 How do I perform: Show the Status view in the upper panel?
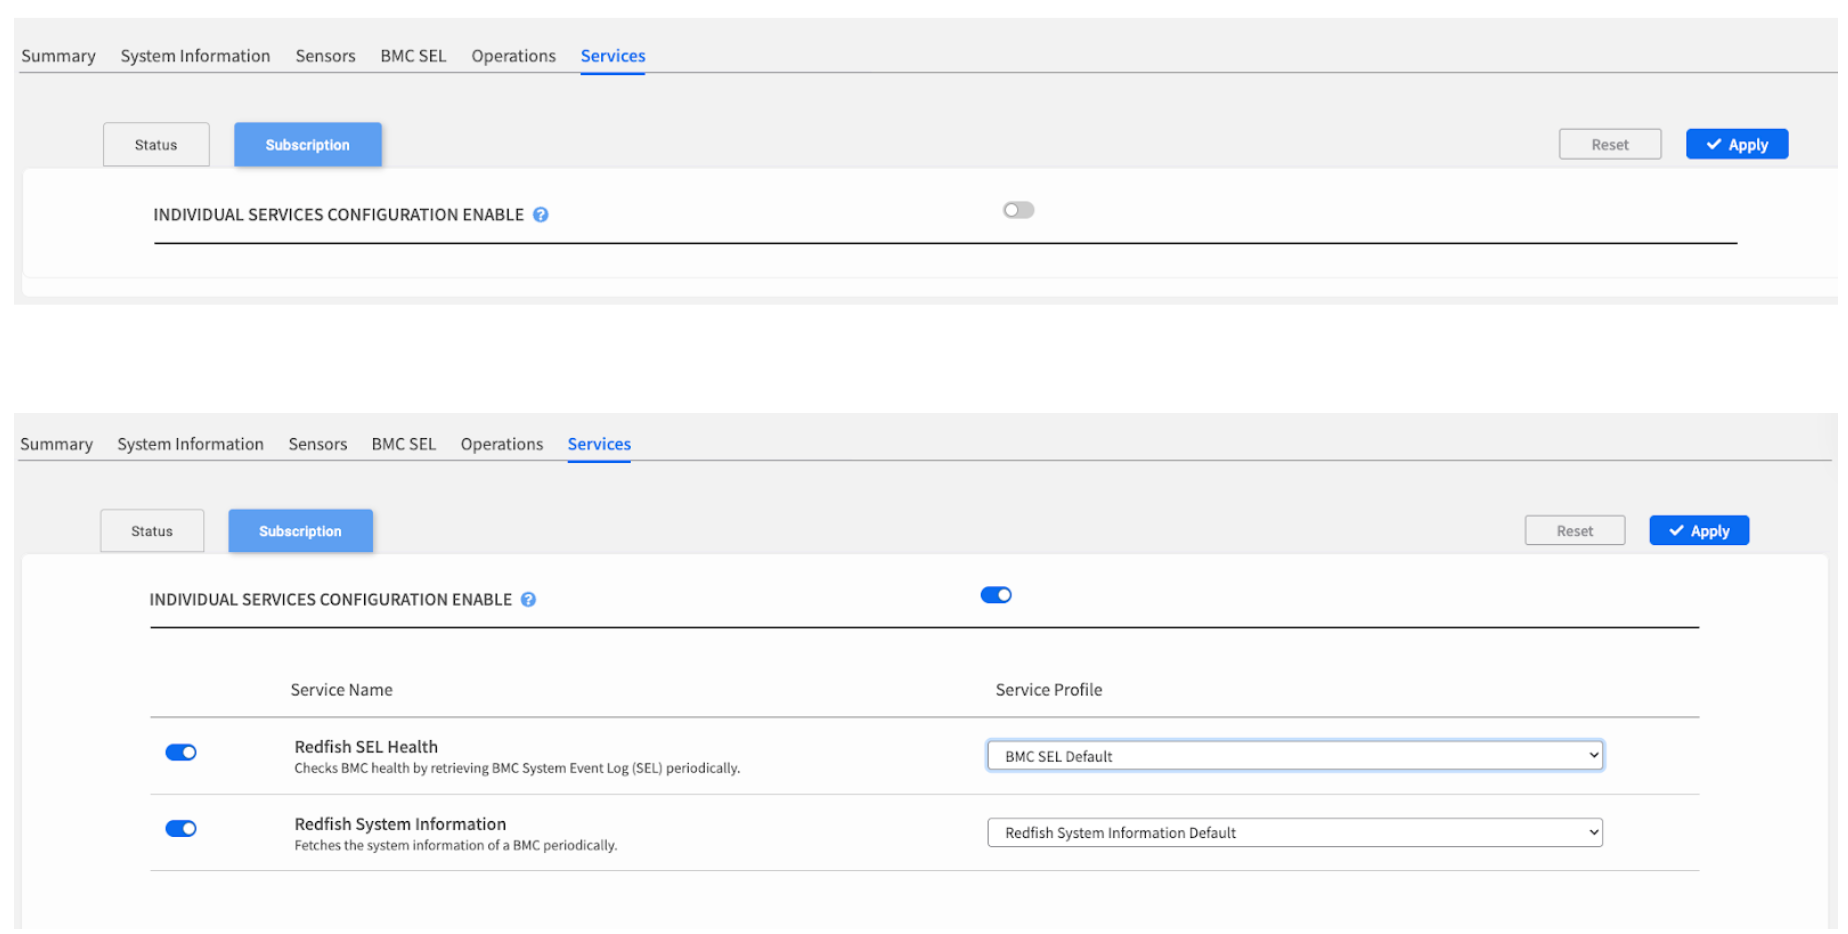click(156, 145)
